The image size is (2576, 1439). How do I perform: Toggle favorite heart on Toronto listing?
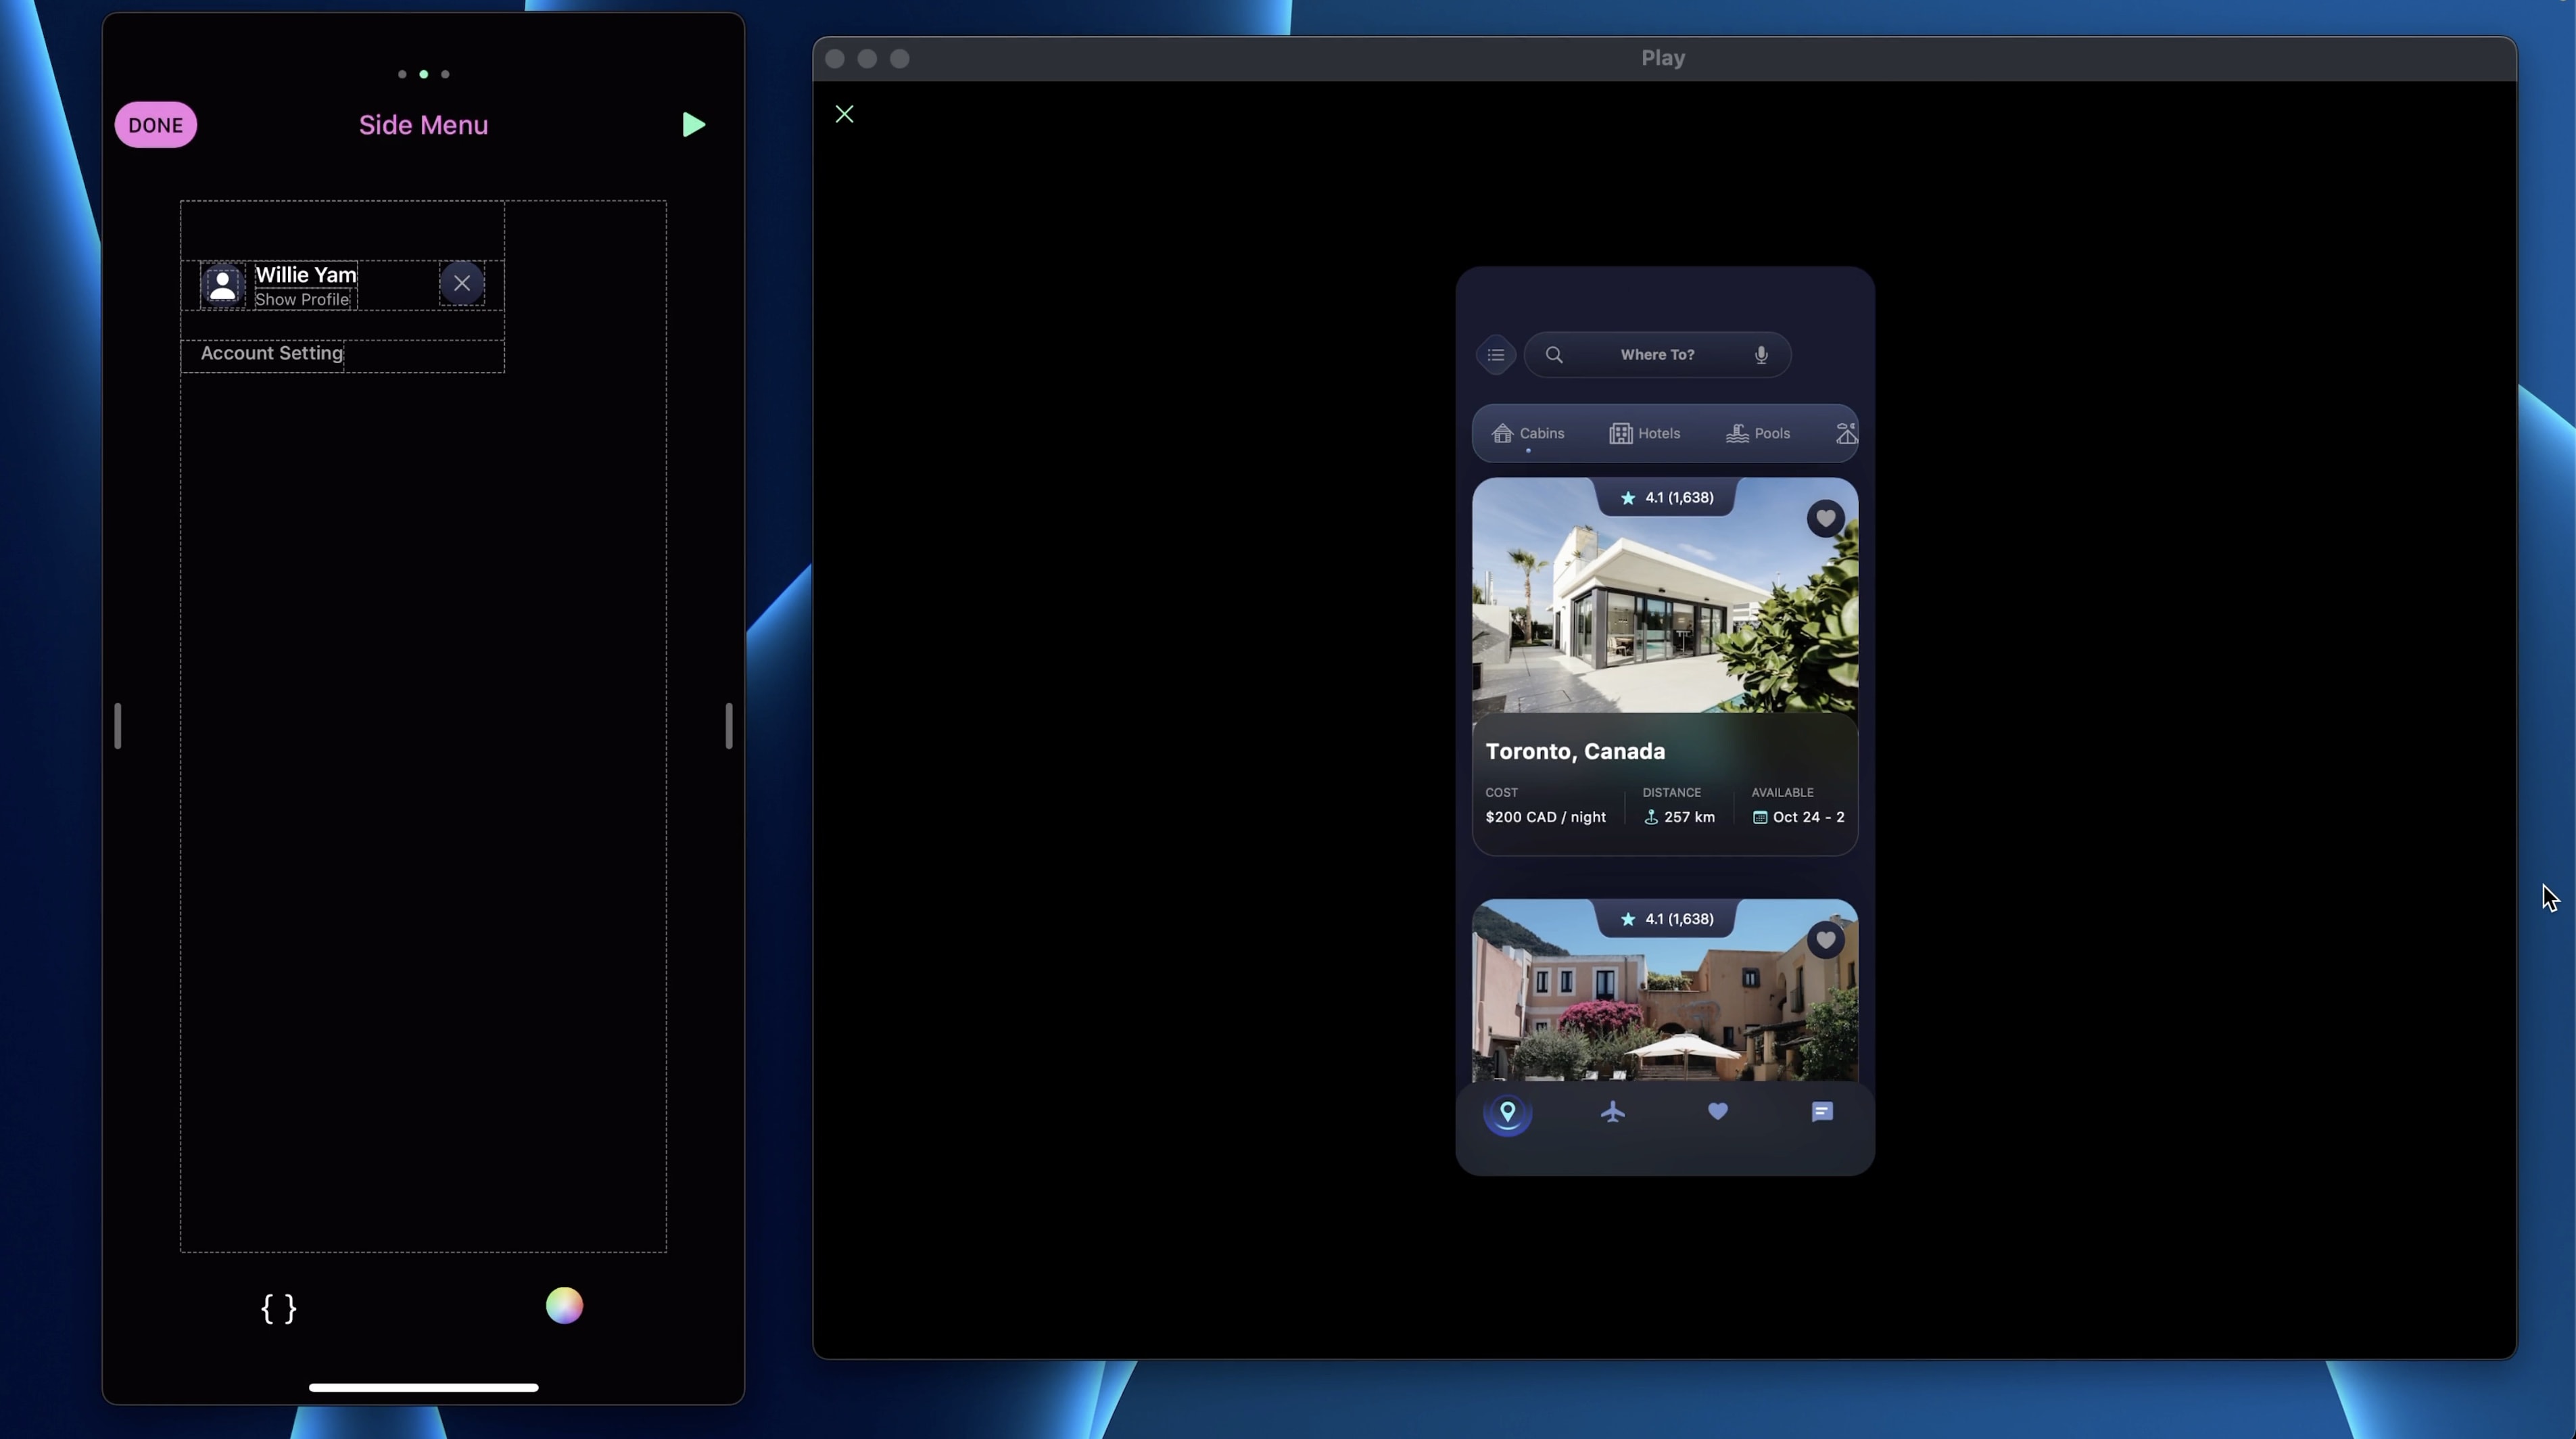pyautogui.click(x=1825, y=518)
